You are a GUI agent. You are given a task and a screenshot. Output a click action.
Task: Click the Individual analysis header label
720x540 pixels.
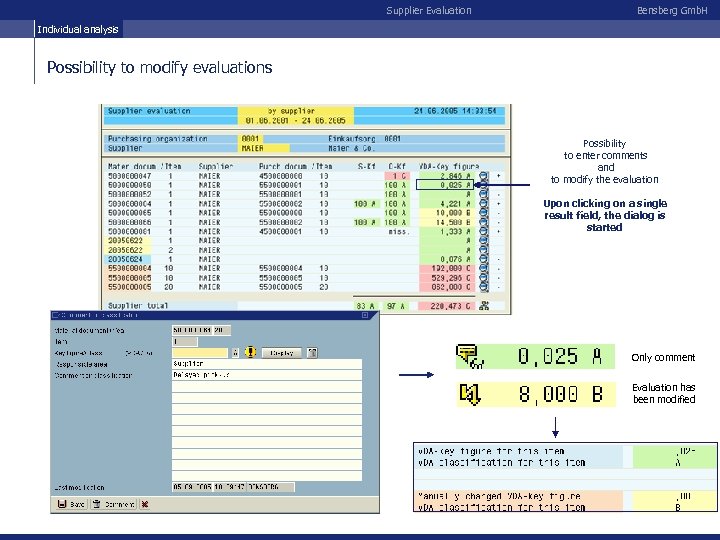coord(78,29)
